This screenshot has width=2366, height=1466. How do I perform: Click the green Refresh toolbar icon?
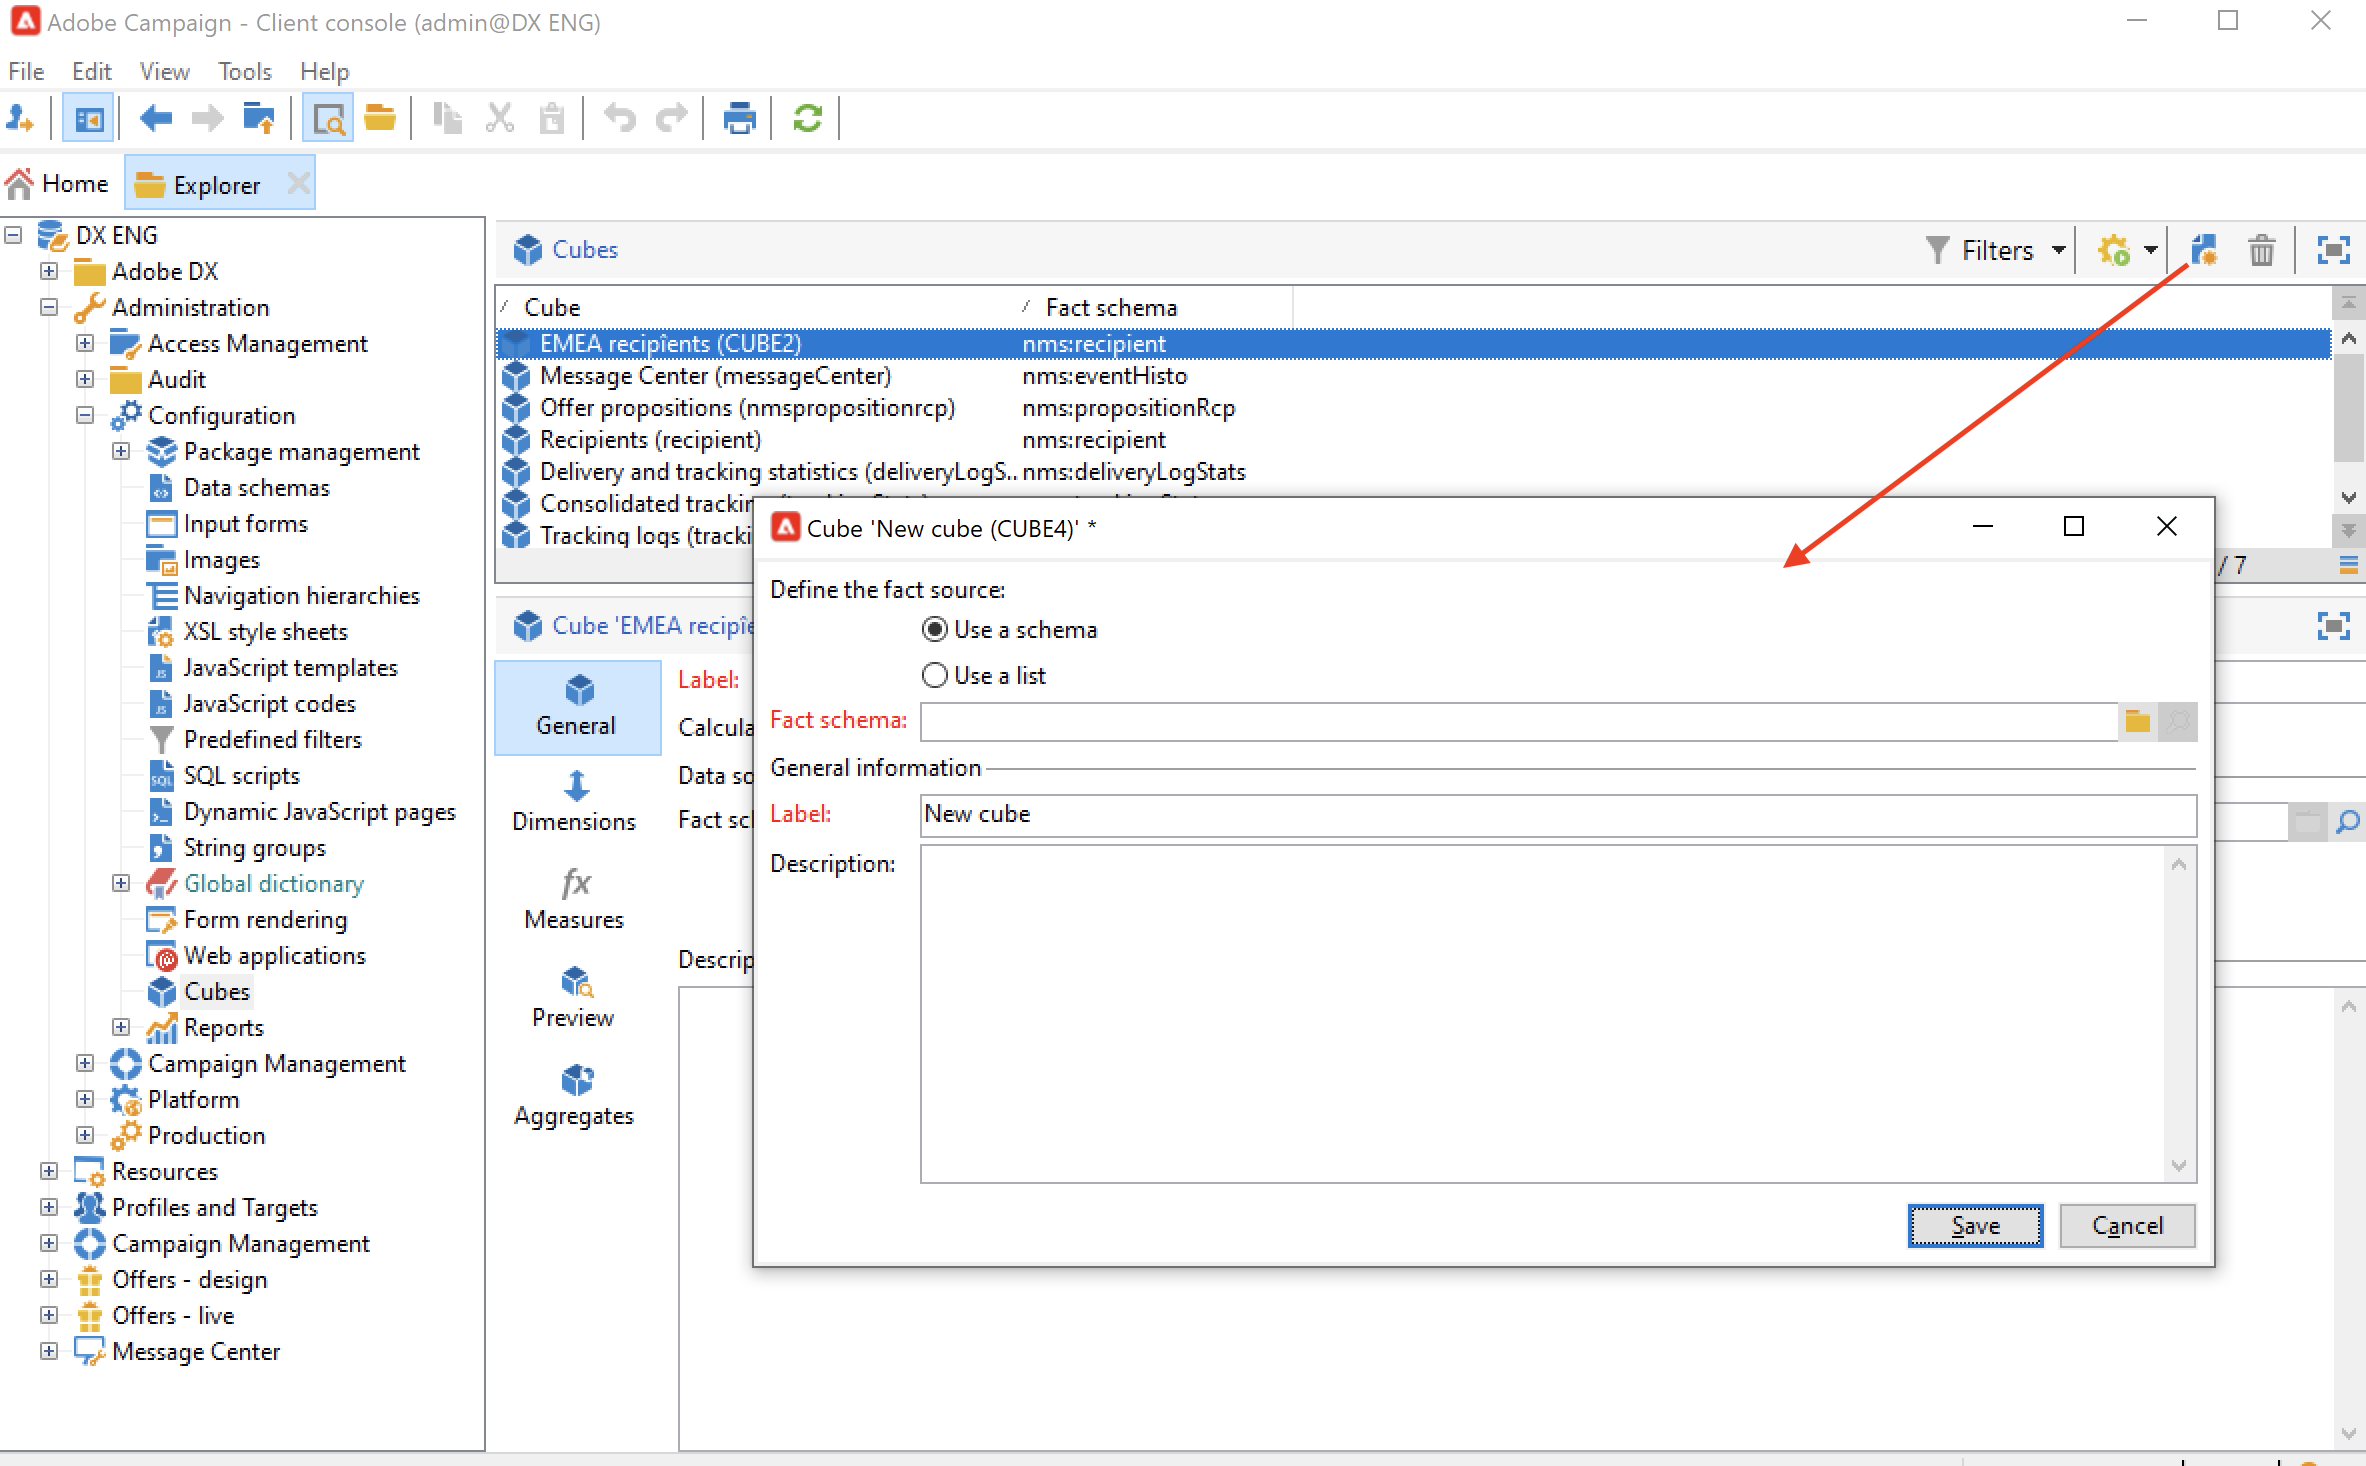[x=807, y=119]
